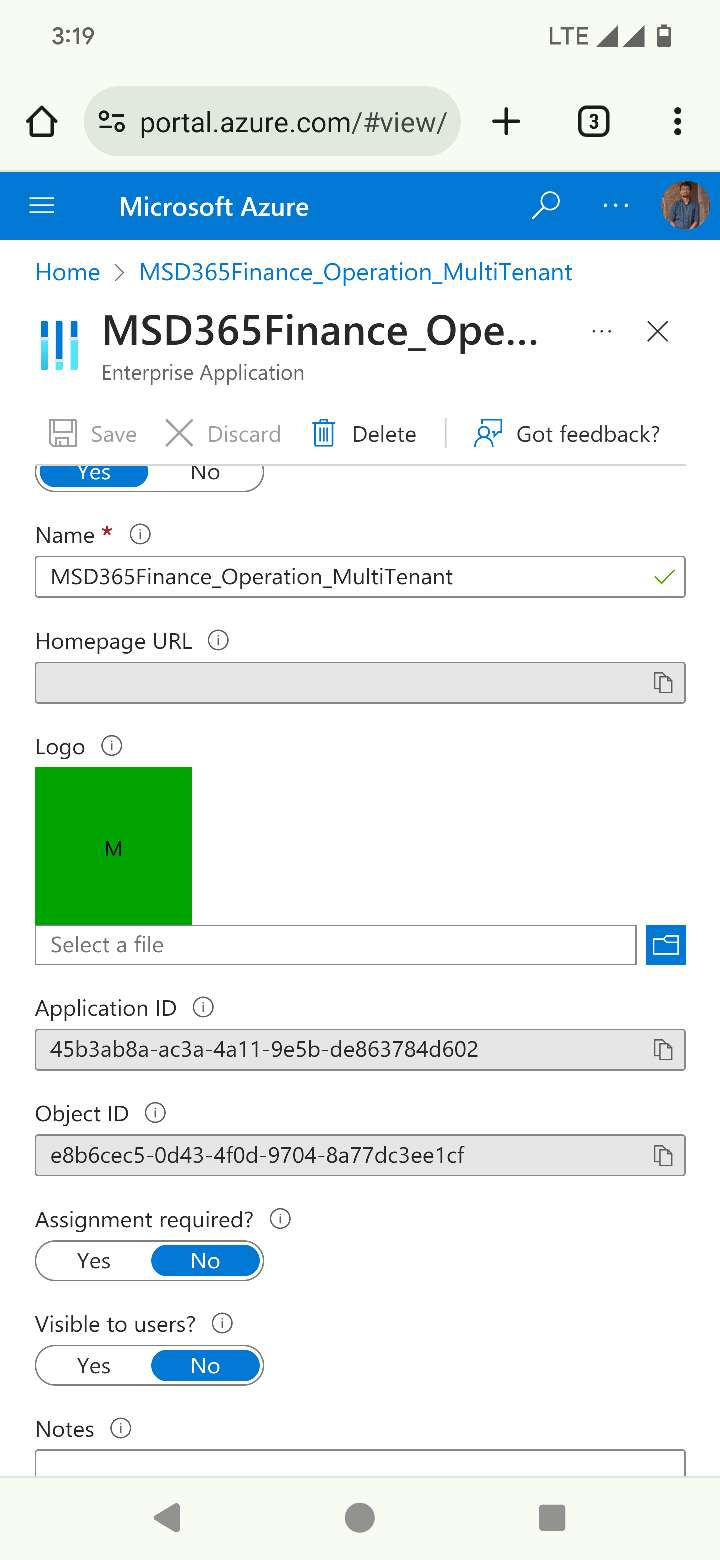Close the Enterprise Application blade

(657, 332)
